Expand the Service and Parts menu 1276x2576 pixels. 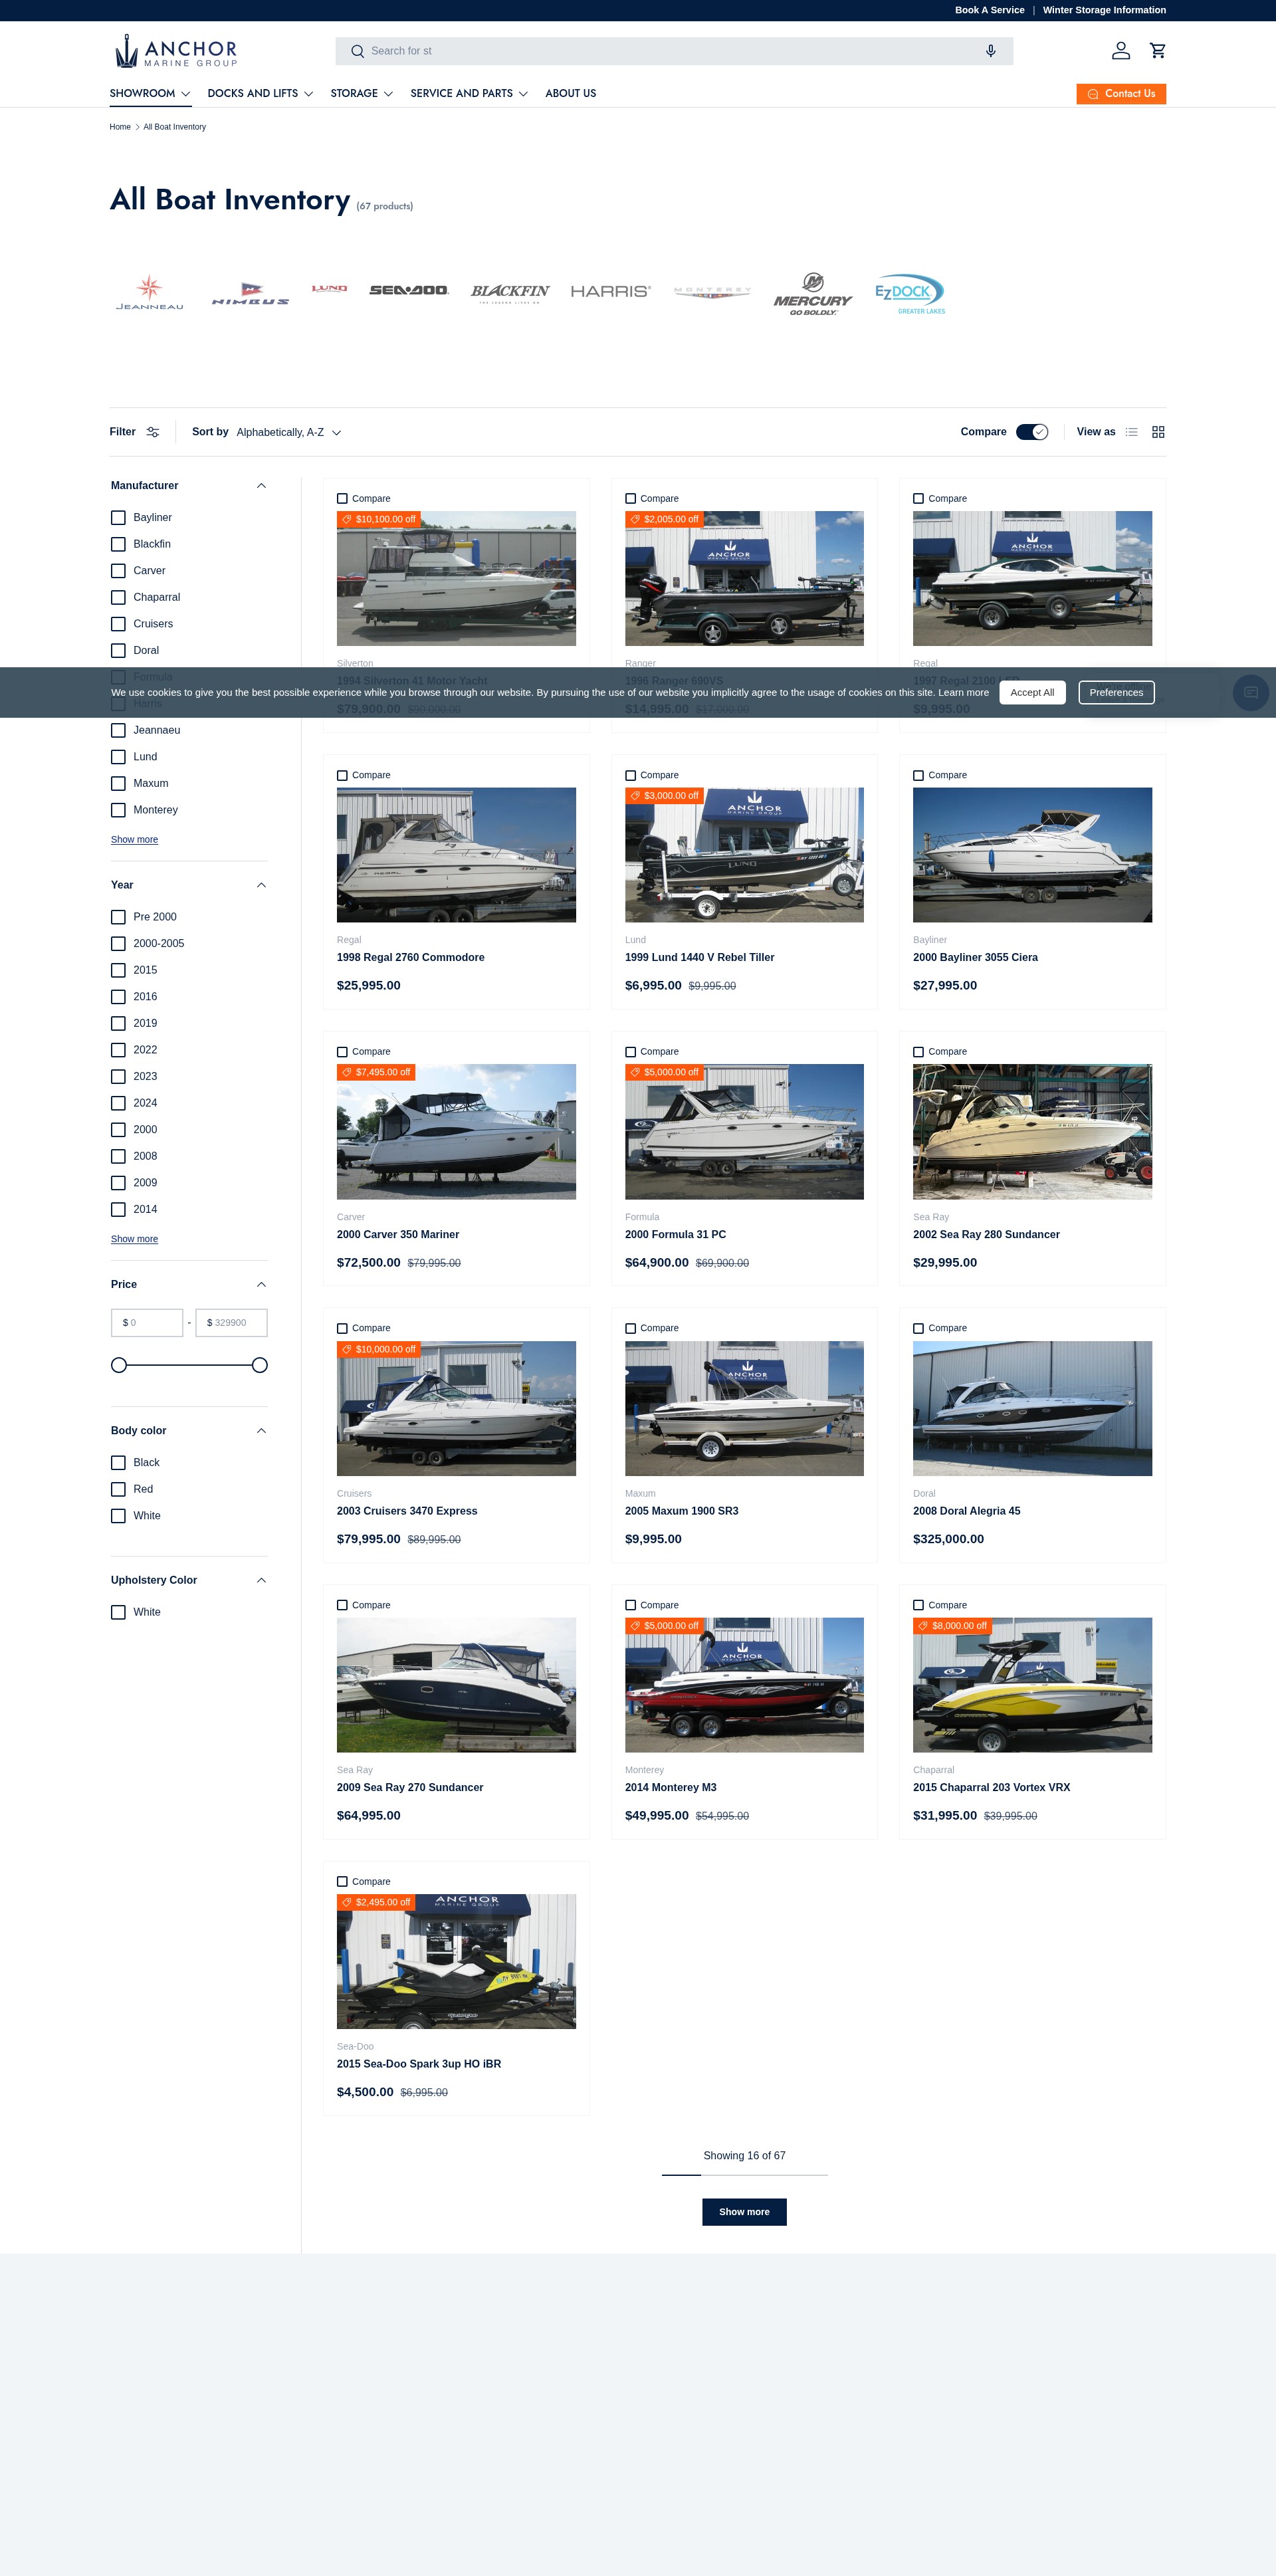469,94
